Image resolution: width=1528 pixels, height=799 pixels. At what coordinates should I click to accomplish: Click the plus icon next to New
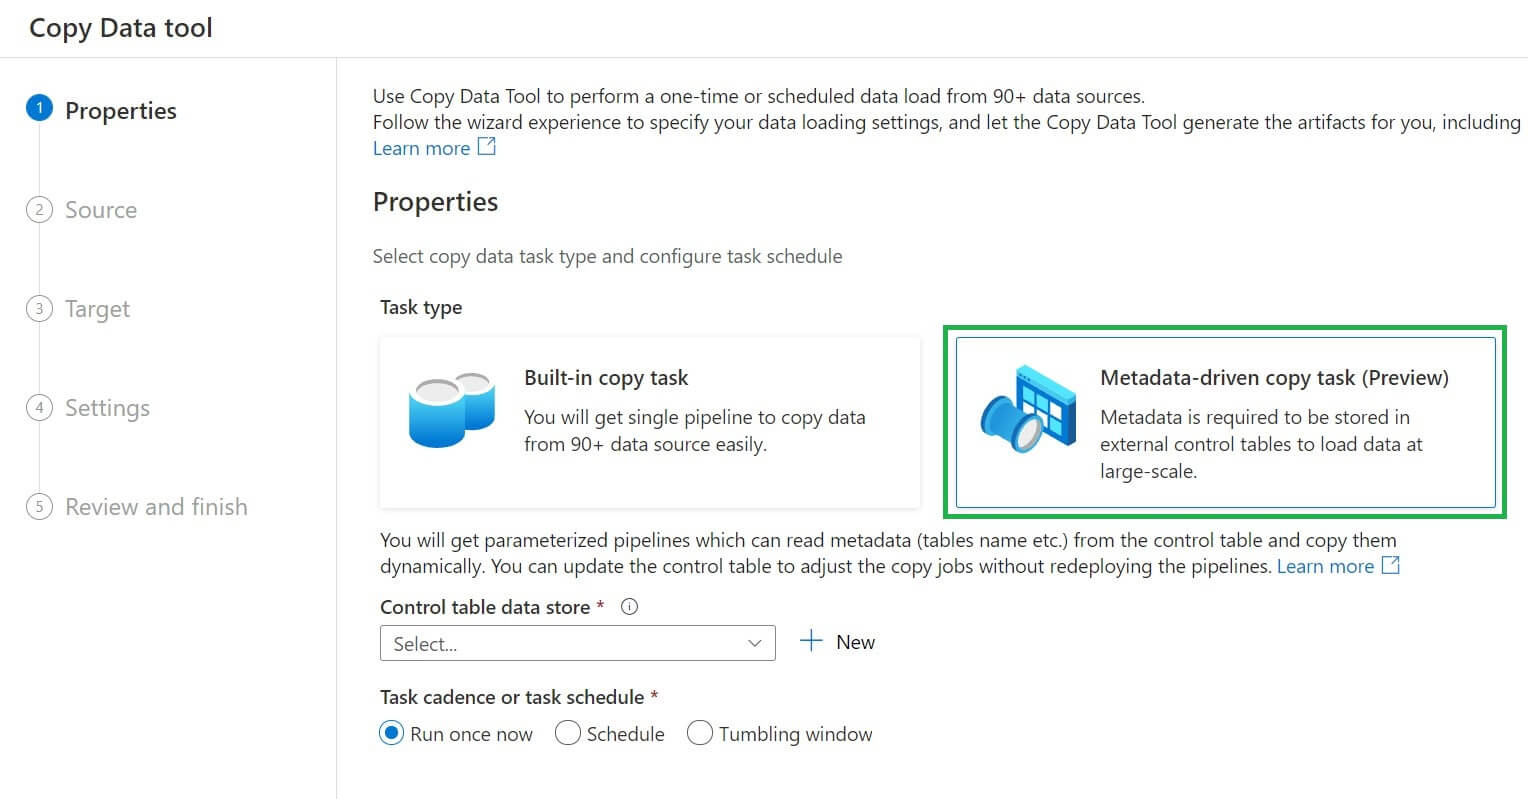coord(811,642)
